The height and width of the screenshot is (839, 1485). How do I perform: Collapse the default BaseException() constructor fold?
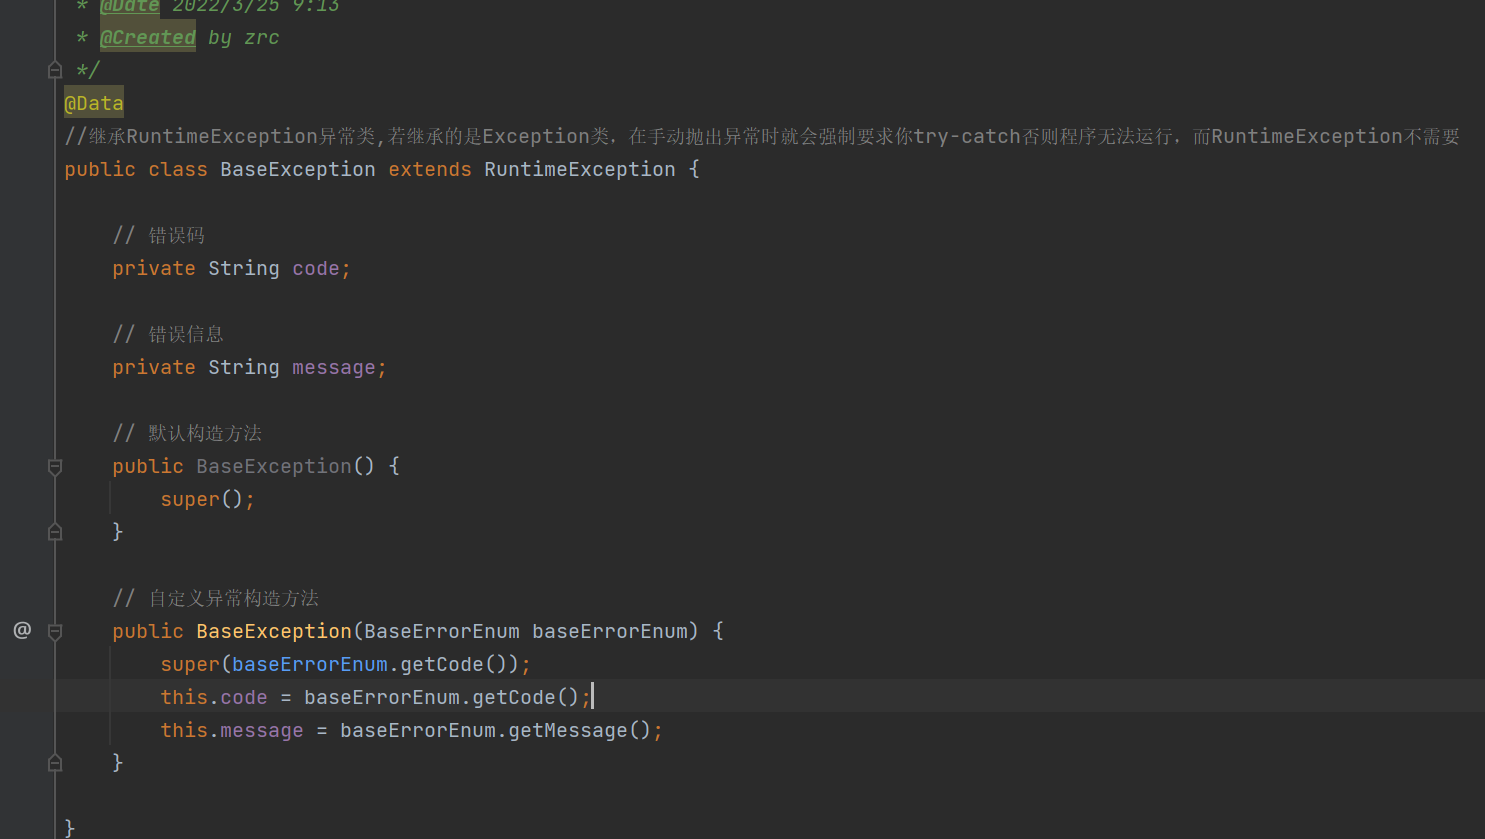tap(55, 467)
